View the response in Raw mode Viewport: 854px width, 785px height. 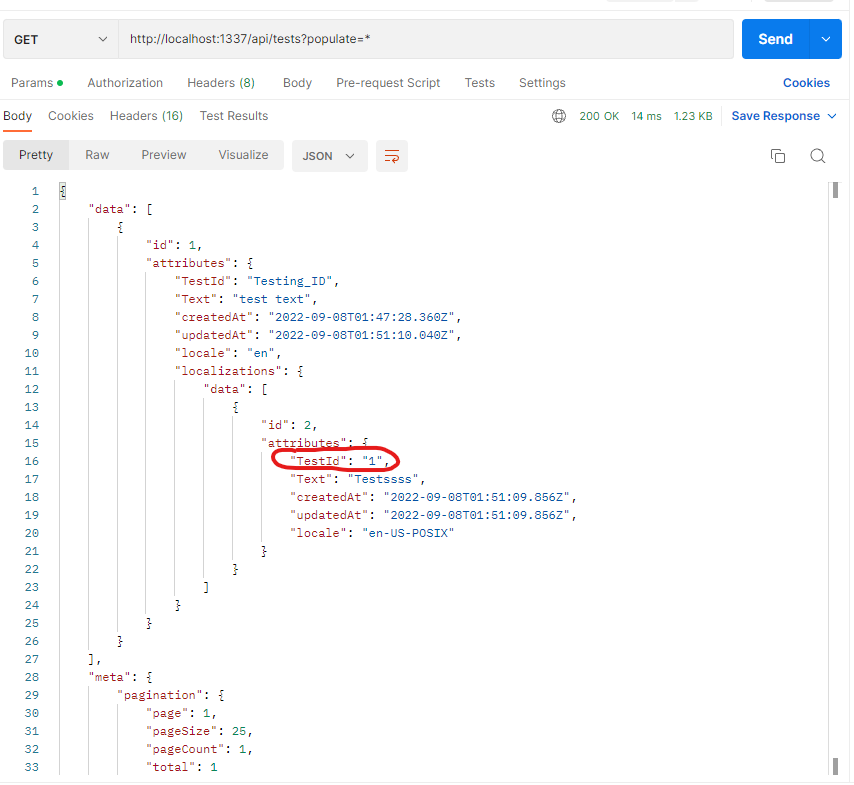[96, 155]
